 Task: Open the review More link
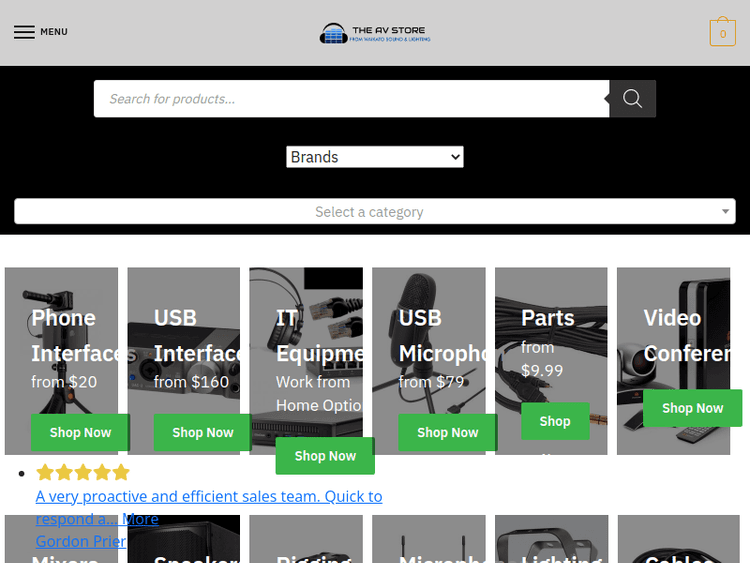click(x=140, y=518)
